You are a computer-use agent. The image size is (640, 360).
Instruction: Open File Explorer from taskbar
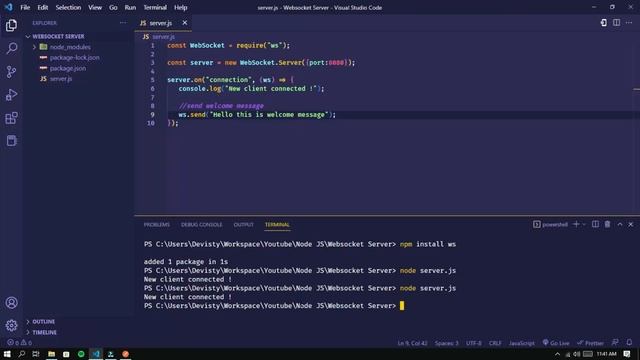tap(51, 354)
